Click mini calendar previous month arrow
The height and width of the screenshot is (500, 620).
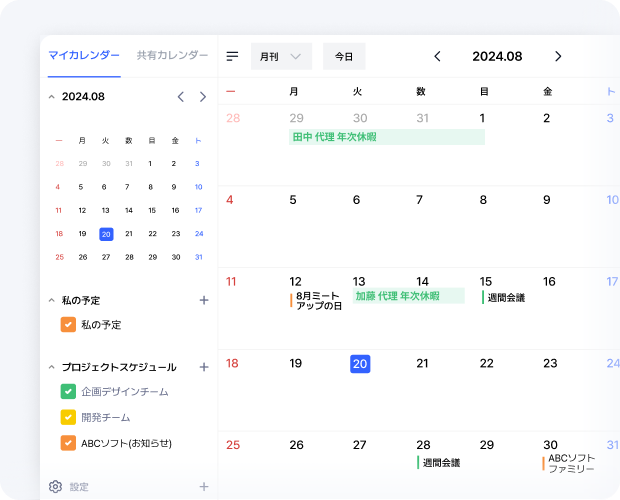point(181,97)
